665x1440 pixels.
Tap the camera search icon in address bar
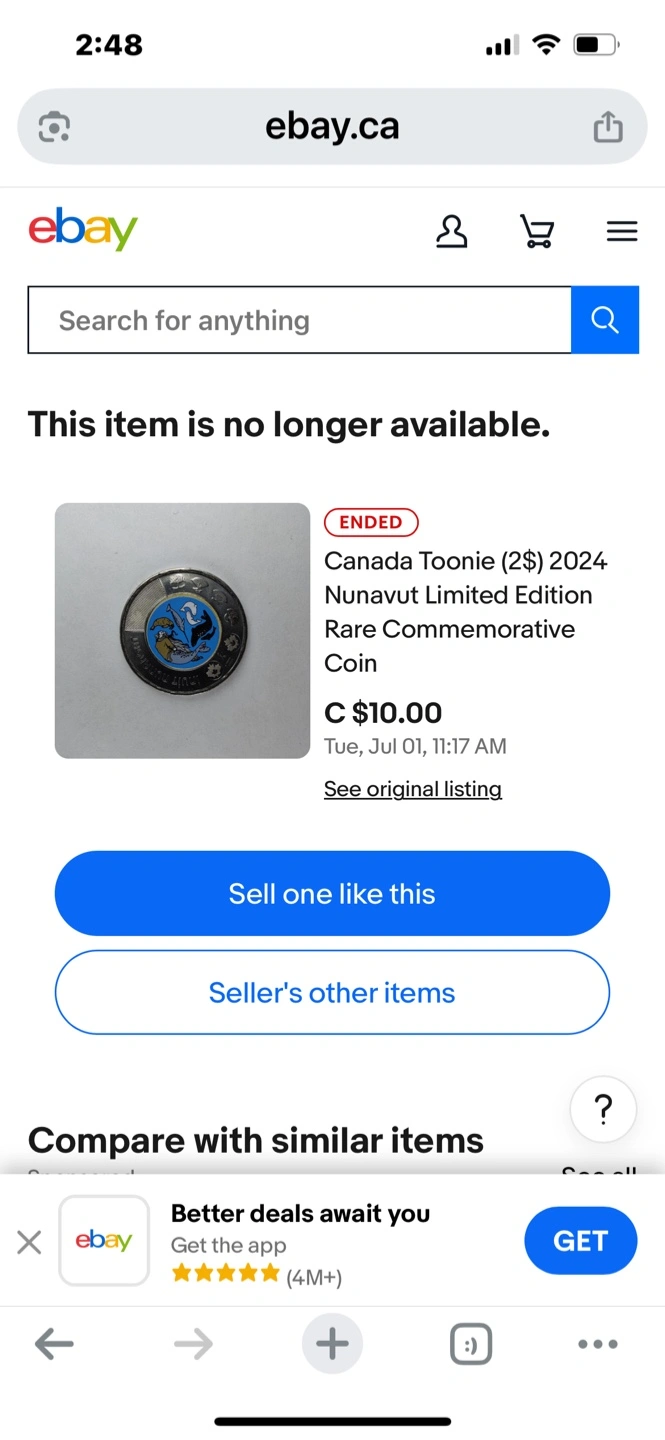54,127
